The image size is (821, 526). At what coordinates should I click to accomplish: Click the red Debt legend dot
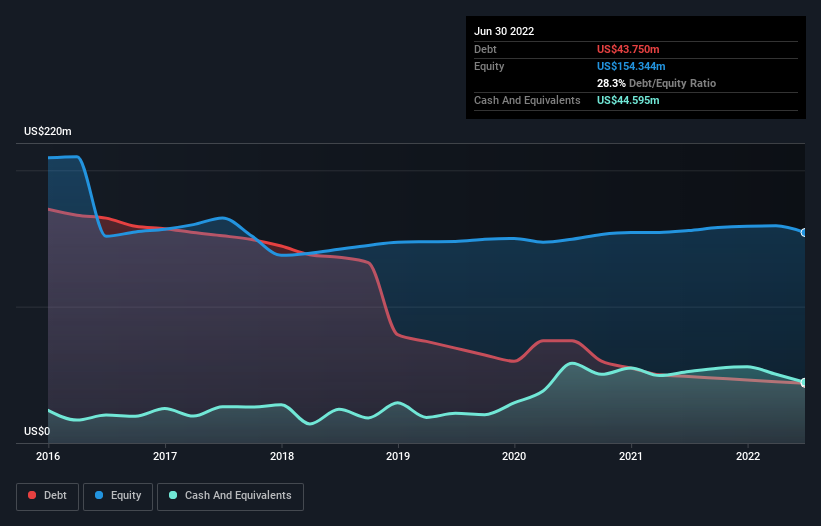[x=32, y=495]
